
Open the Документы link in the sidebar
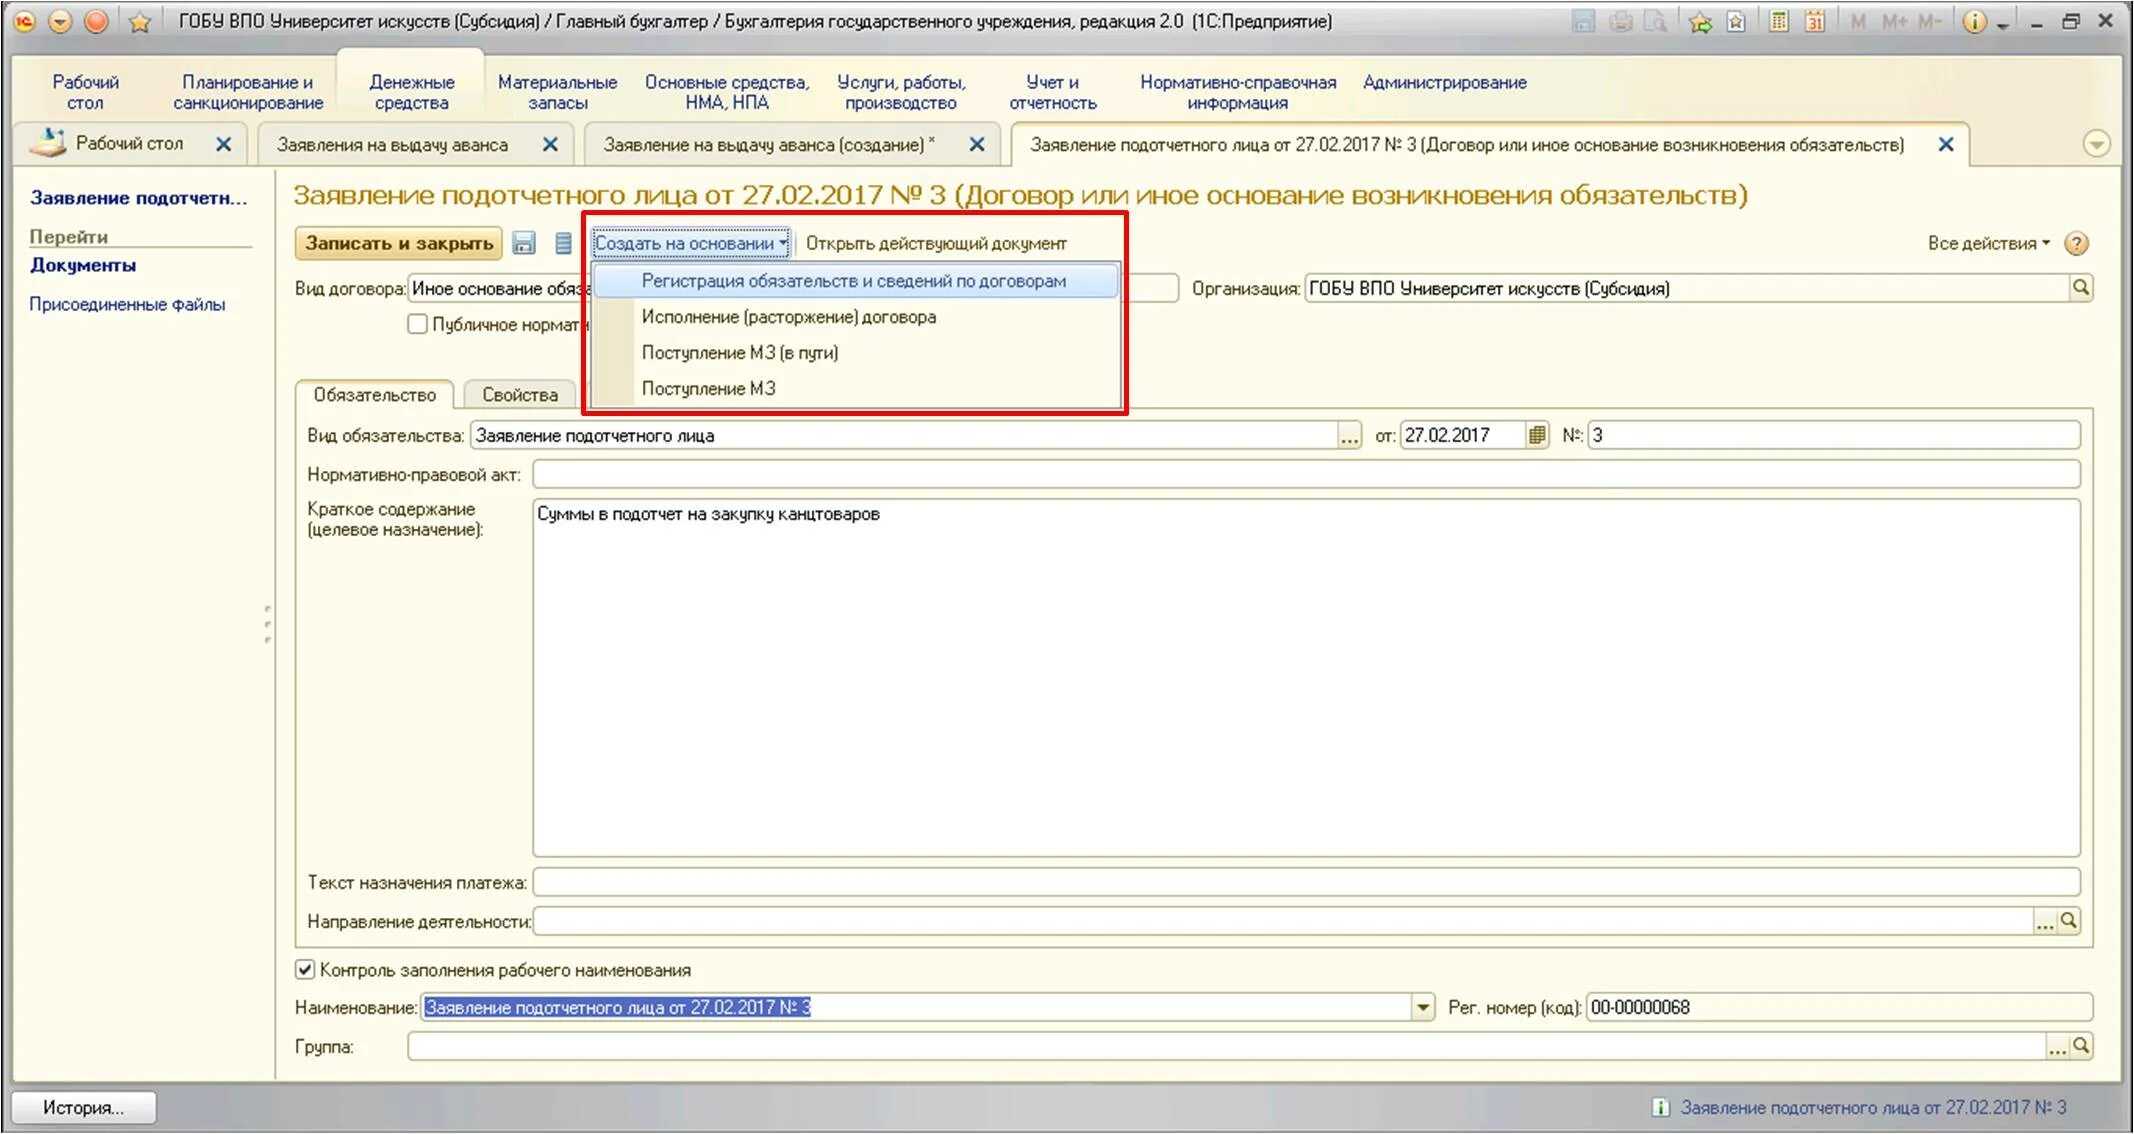(83, 265)
